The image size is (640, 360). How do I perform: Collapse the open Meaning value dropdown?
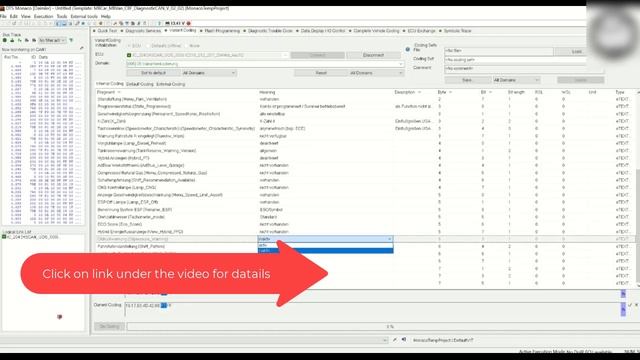(390, 239)
